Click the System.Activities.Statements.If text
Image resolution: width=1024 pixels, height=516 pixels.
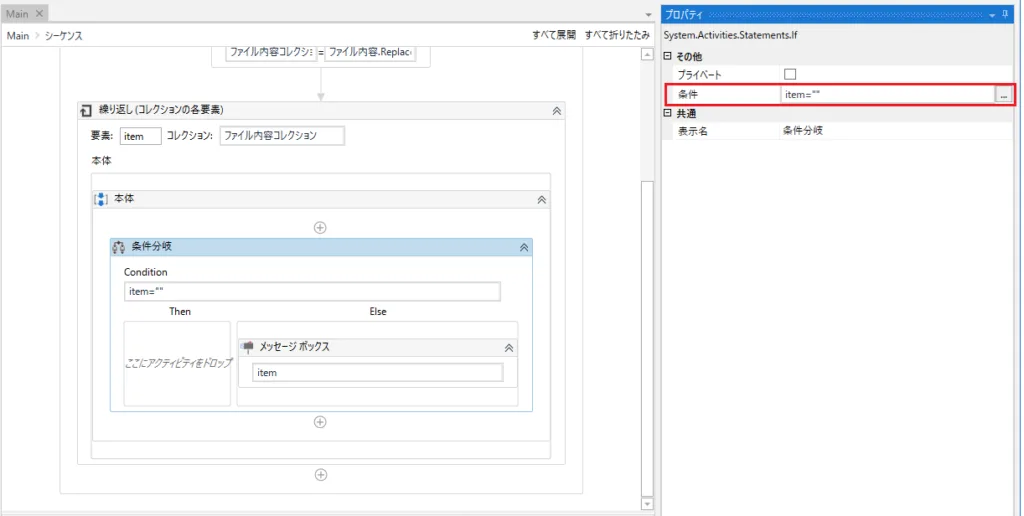[730, 35]
